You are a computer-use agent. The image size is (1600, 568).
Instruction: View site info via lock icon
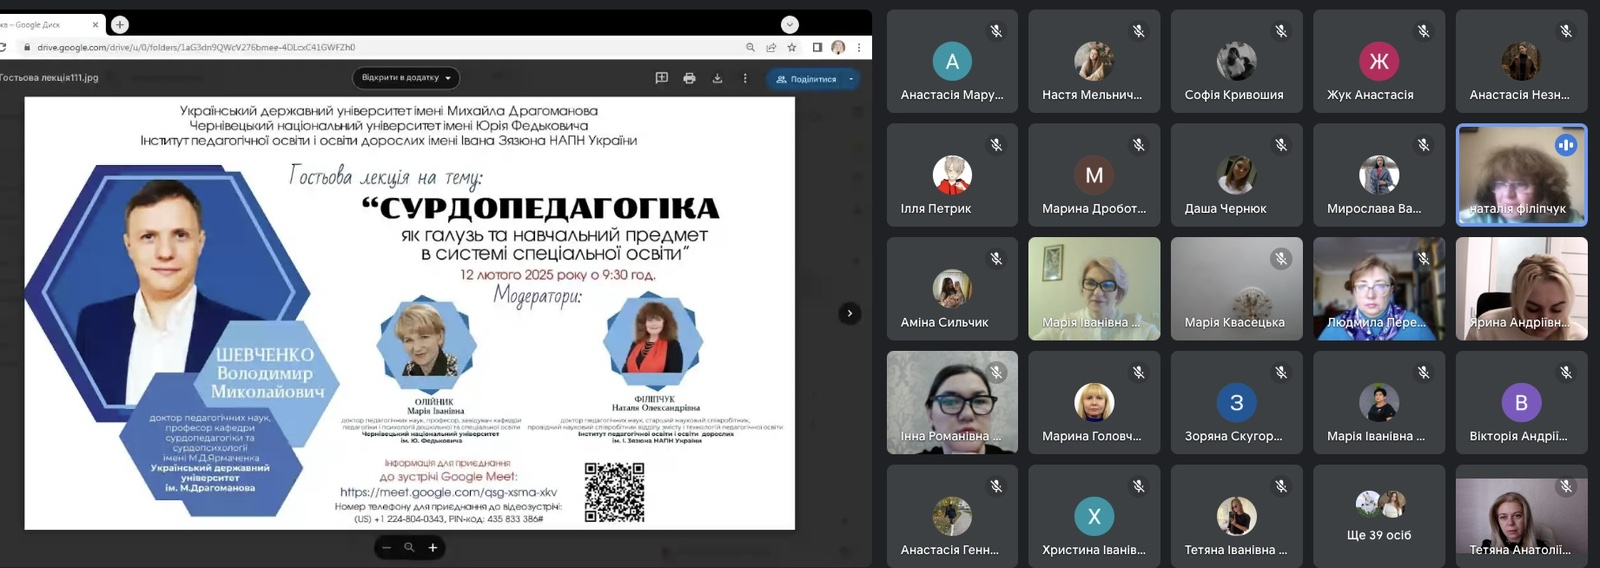point(27,47)
